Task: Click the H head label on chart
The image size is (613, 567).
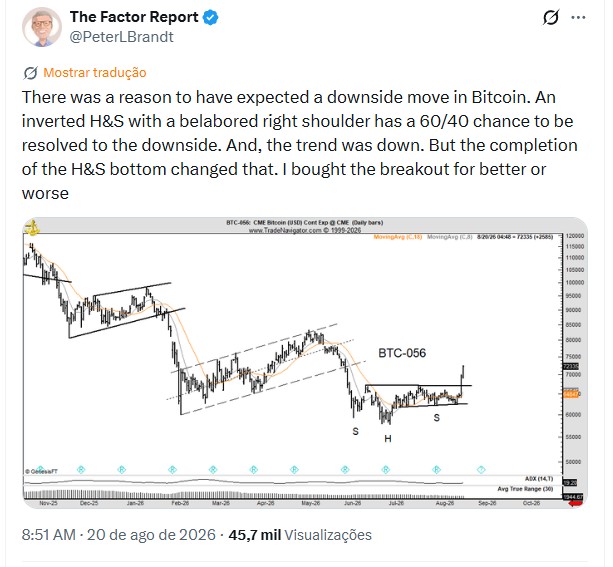Action: (x=387, y=439)
